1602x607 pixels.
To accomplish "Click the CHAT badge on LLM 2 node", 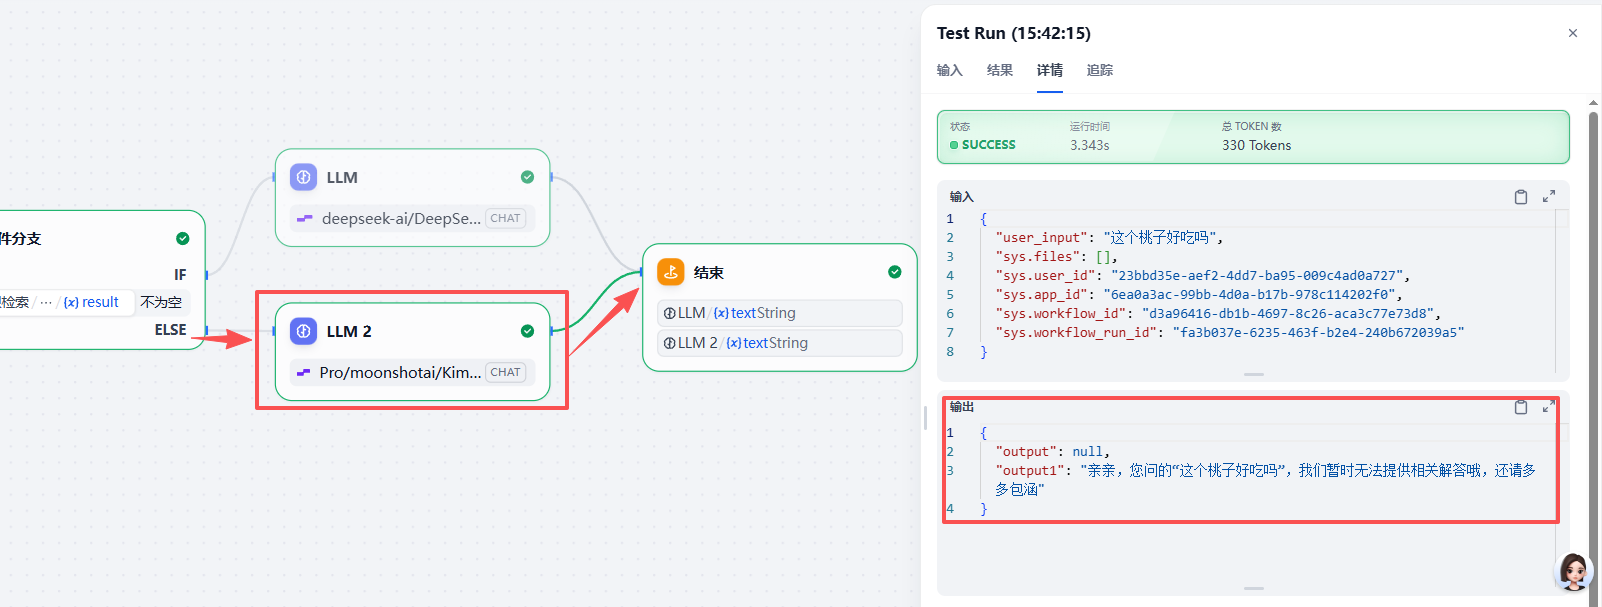I will [x=505, y=372].
